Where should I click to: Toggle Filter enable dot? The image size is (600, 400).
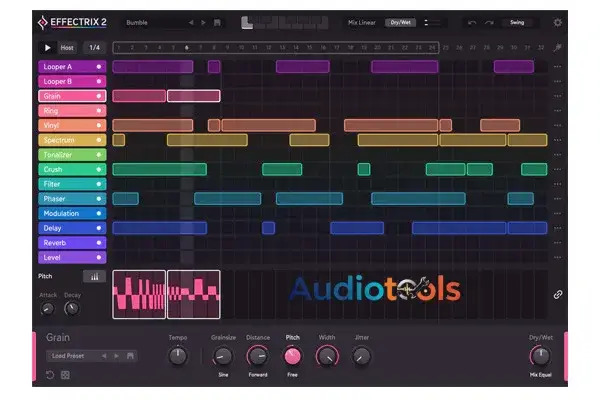pos(99,184)
